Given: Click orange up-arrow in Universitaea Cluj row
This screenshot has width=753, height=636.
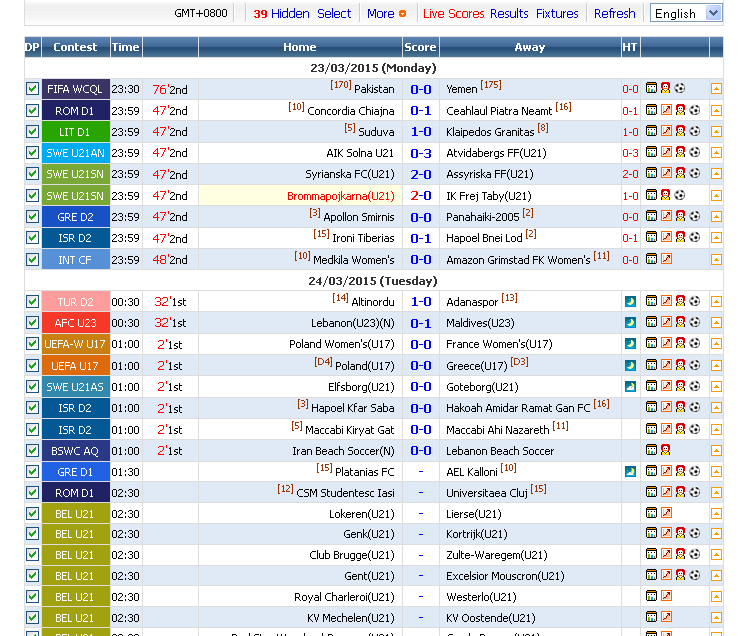Looking at the screenshot, I should pyautogui.click(x=716, y=493).
